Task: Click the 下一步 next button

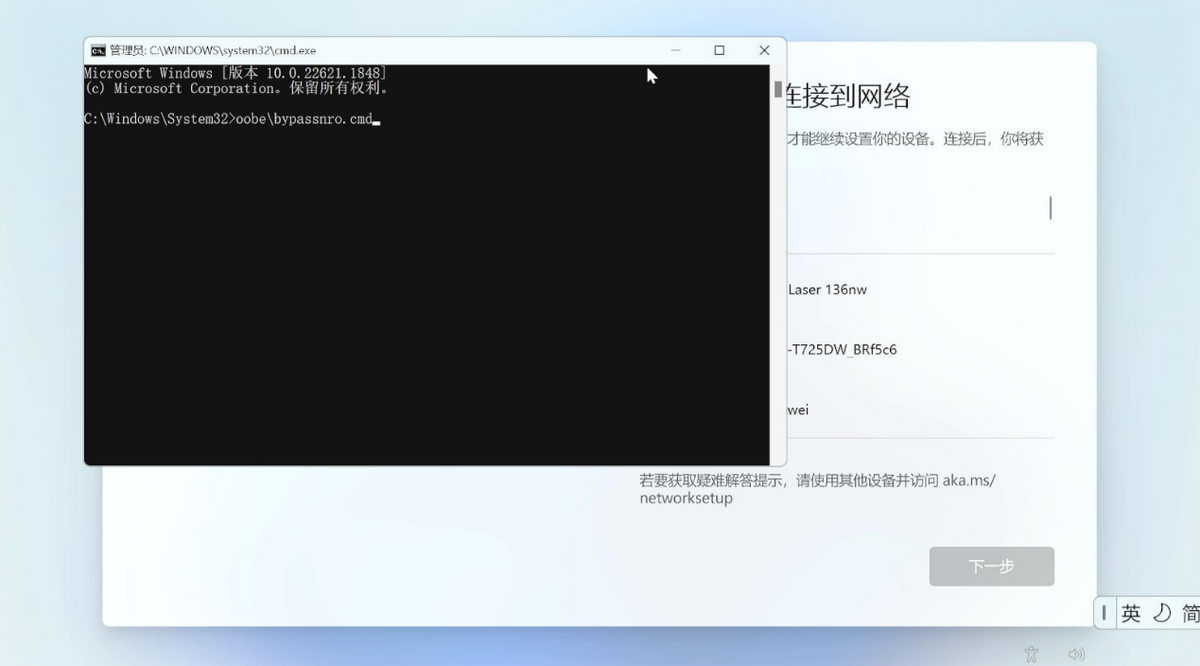Action: coord(991,566)
